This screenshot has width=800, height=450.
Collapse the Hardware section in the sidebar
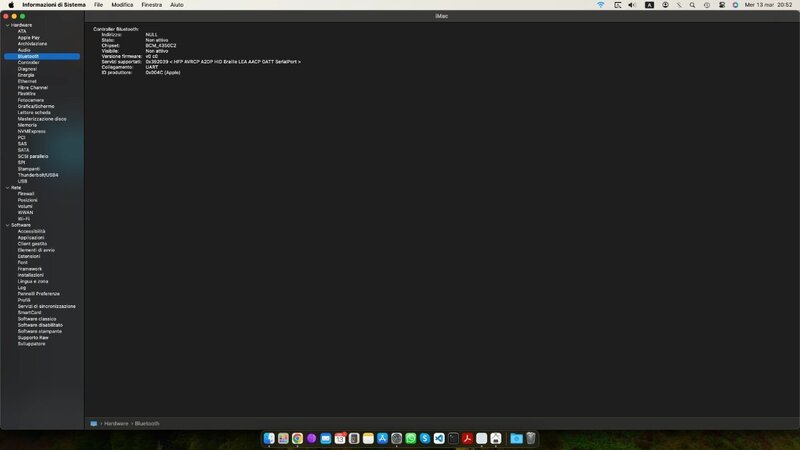7,25
